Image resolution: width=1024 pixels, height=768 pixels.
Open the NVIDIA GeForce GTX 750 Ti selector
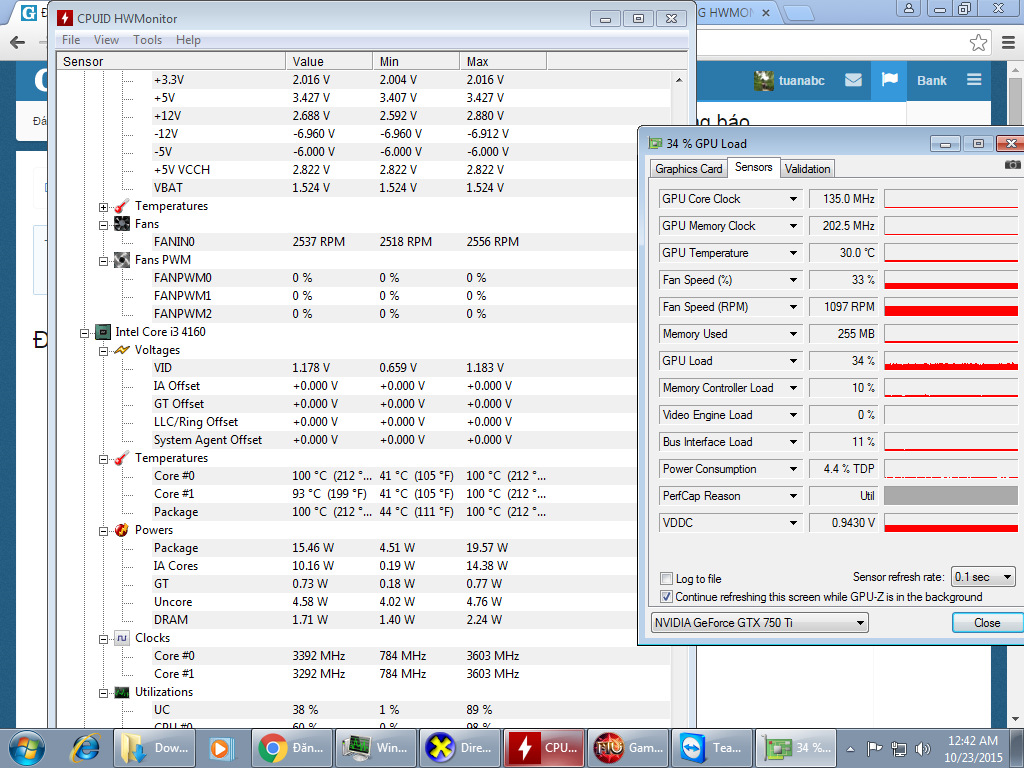[x=759, y=623]
